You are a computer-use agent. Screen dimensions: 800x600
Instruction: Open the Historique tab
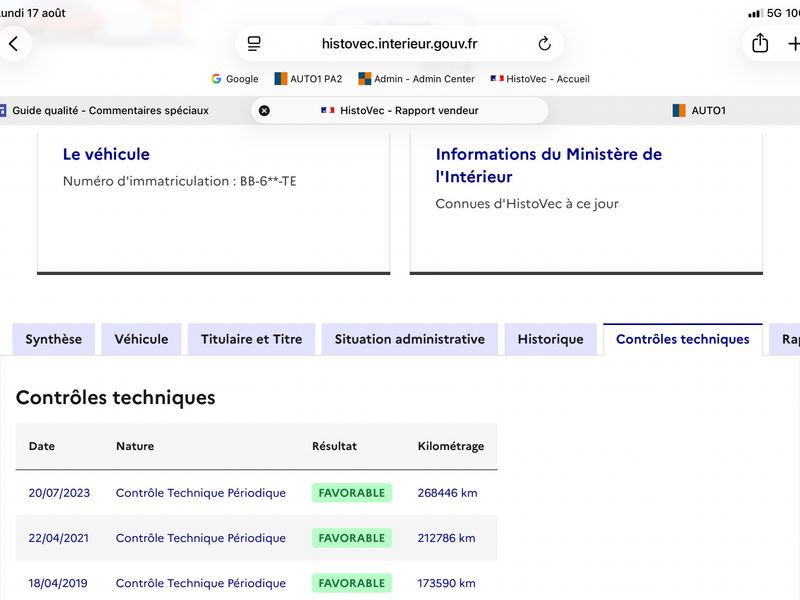coord(551,339)
